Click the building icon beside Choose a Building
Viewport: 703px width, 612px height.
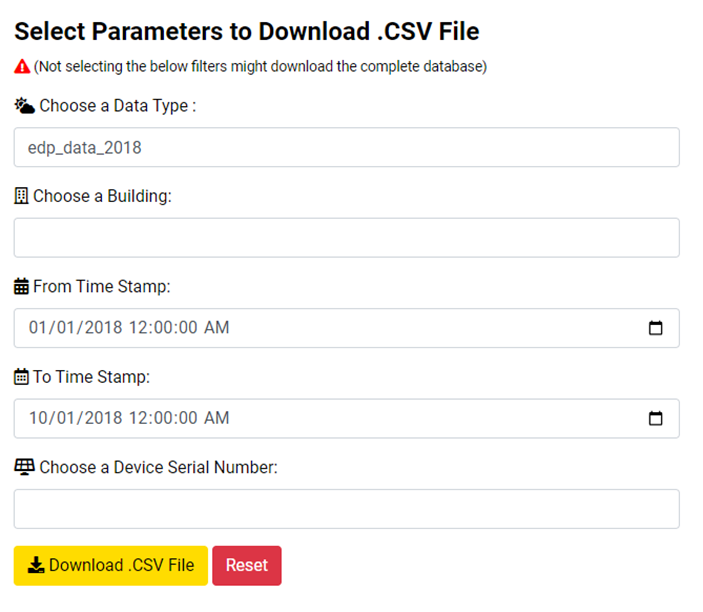(21, 196)
